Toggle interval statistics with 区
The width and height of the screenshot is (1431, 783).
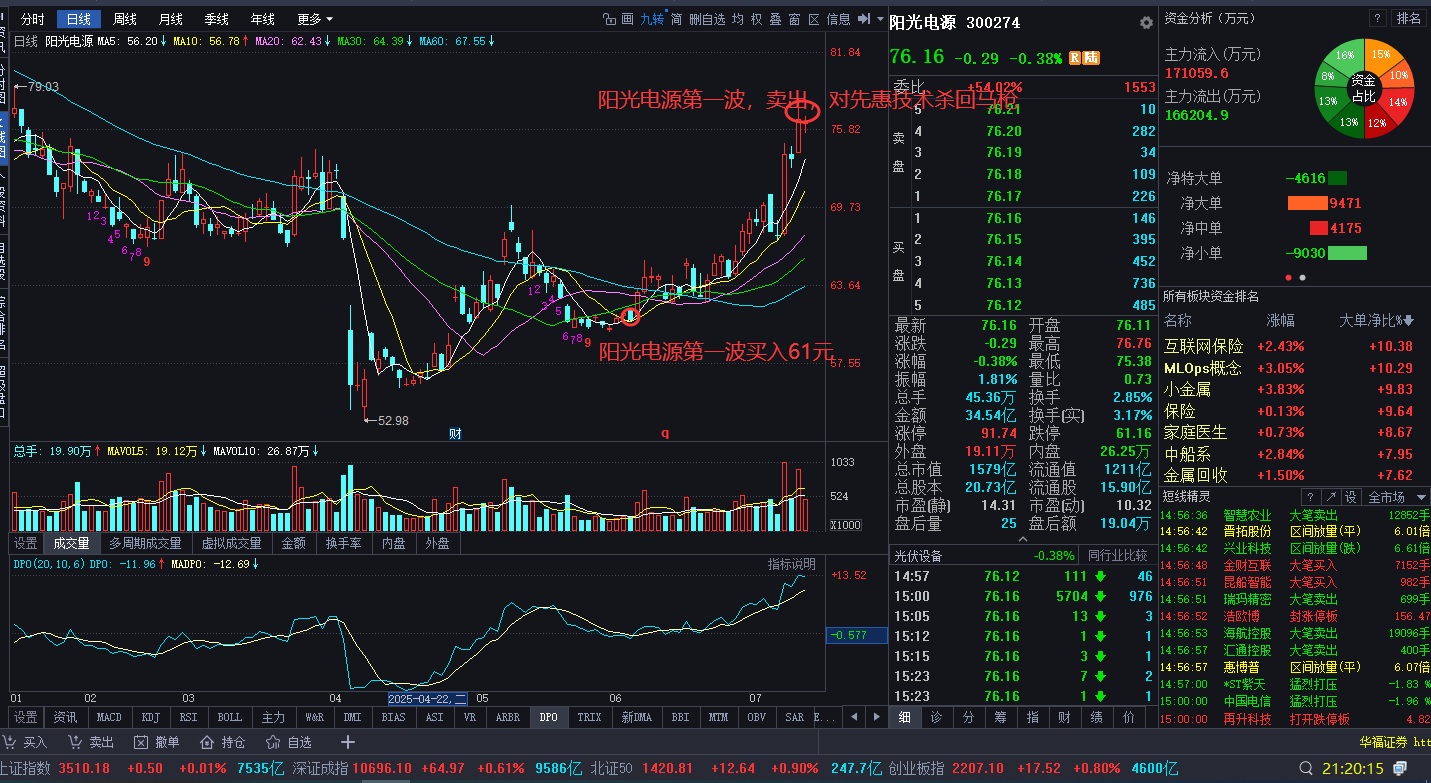click(x=813, y=19)
